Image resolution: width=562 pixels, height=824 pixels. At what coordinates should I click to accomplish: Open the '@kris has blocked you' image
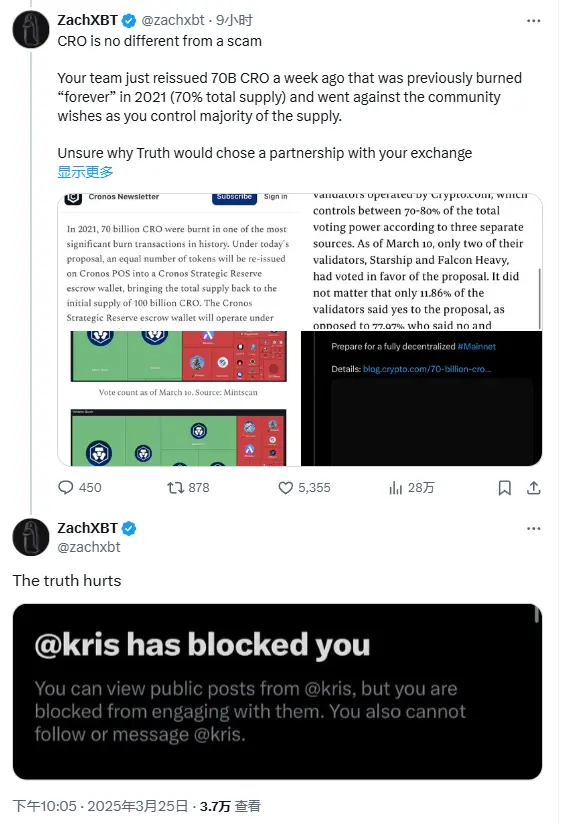[278, 692]
